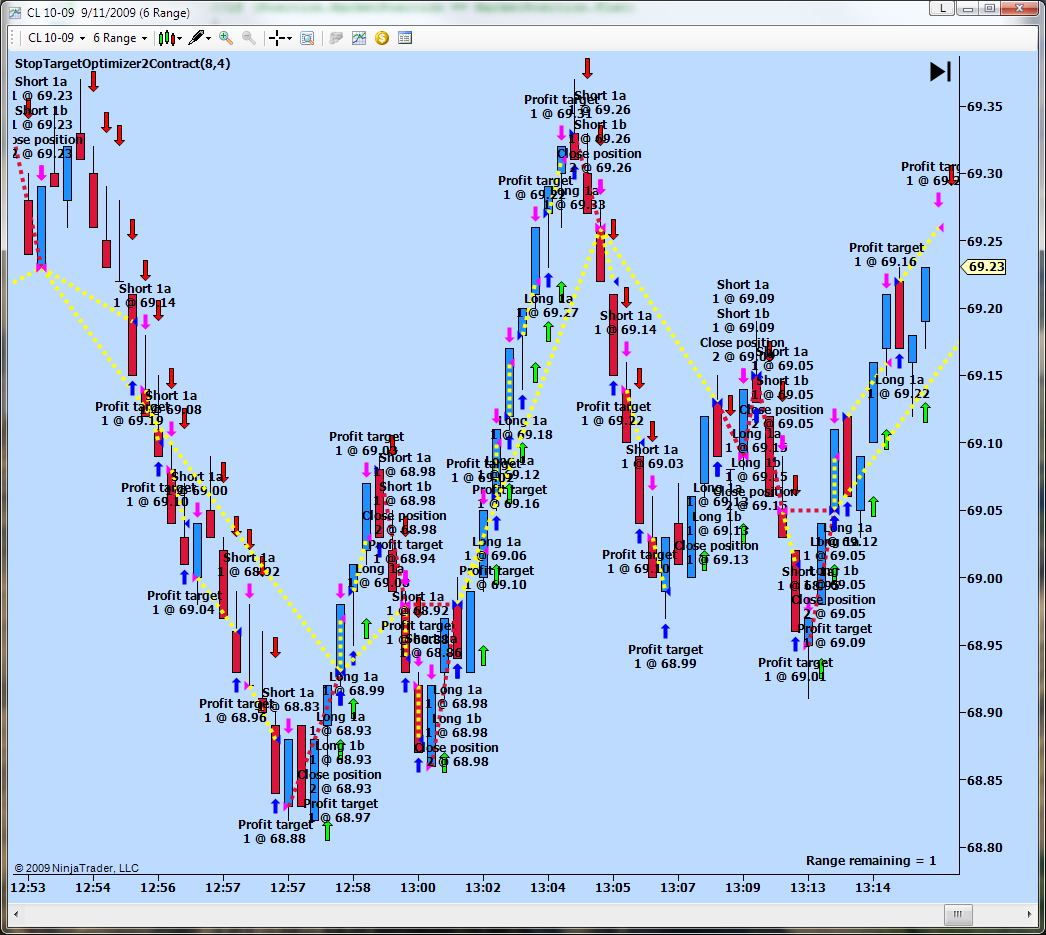Screen dimensions: 1046x935
Task: Open the candlestick chart style dropdown
Action: point(169,38)
